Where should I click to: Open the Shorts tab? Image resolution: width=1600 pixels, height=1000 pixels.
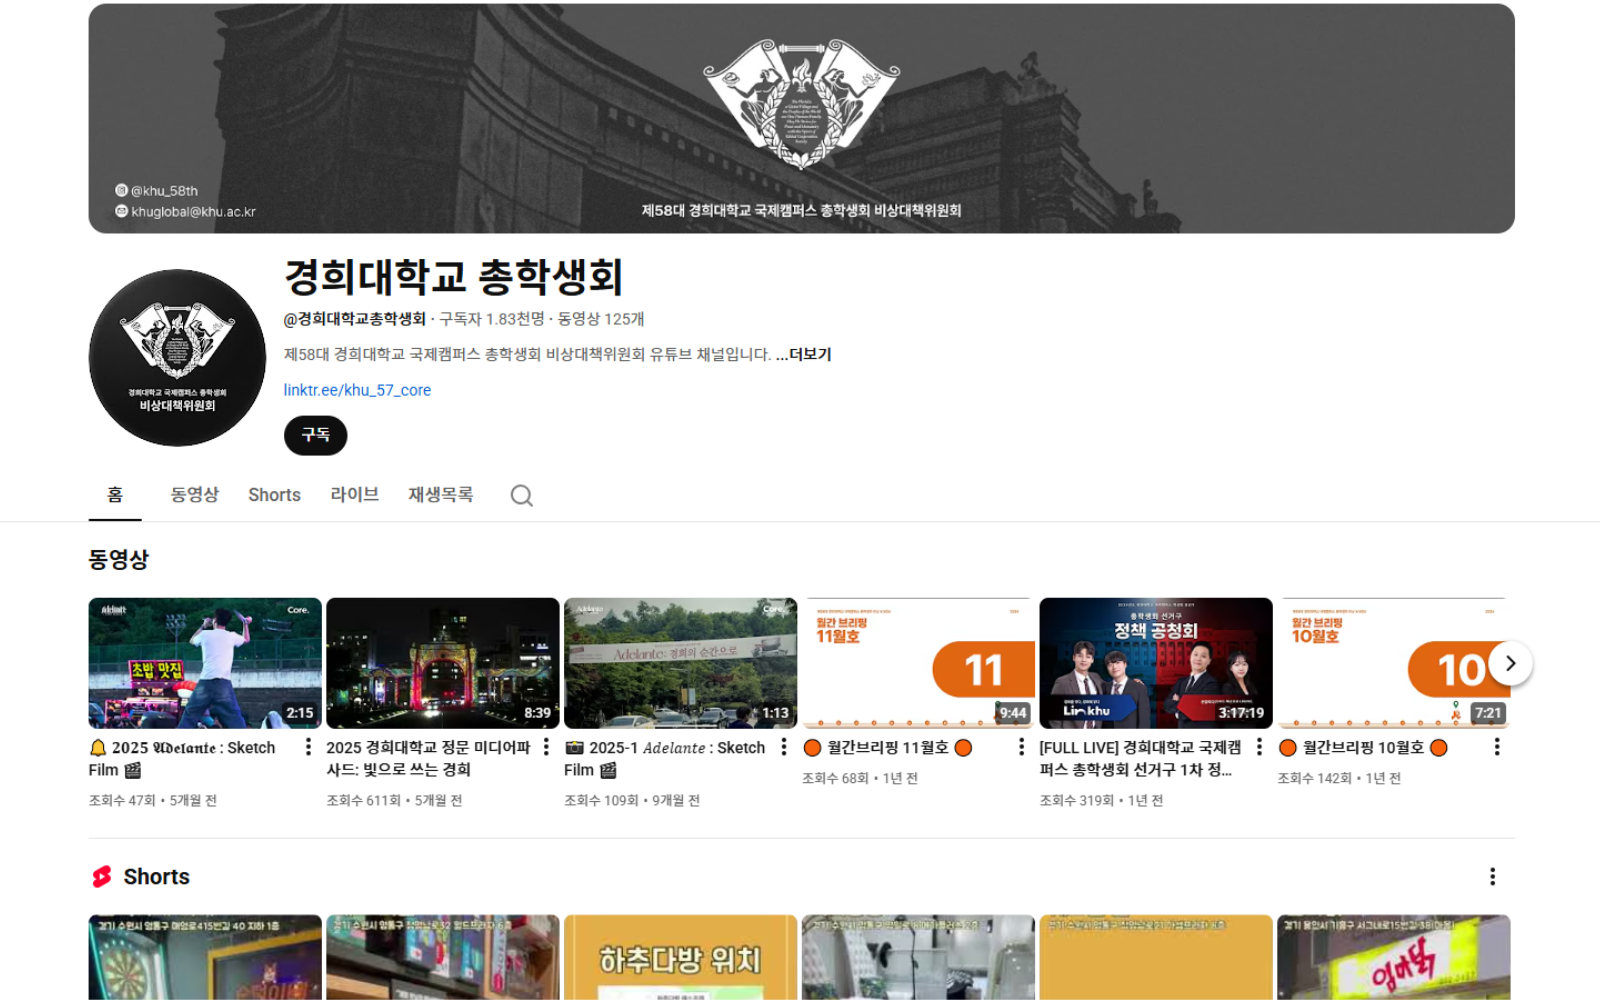click(x=274, y=495)
